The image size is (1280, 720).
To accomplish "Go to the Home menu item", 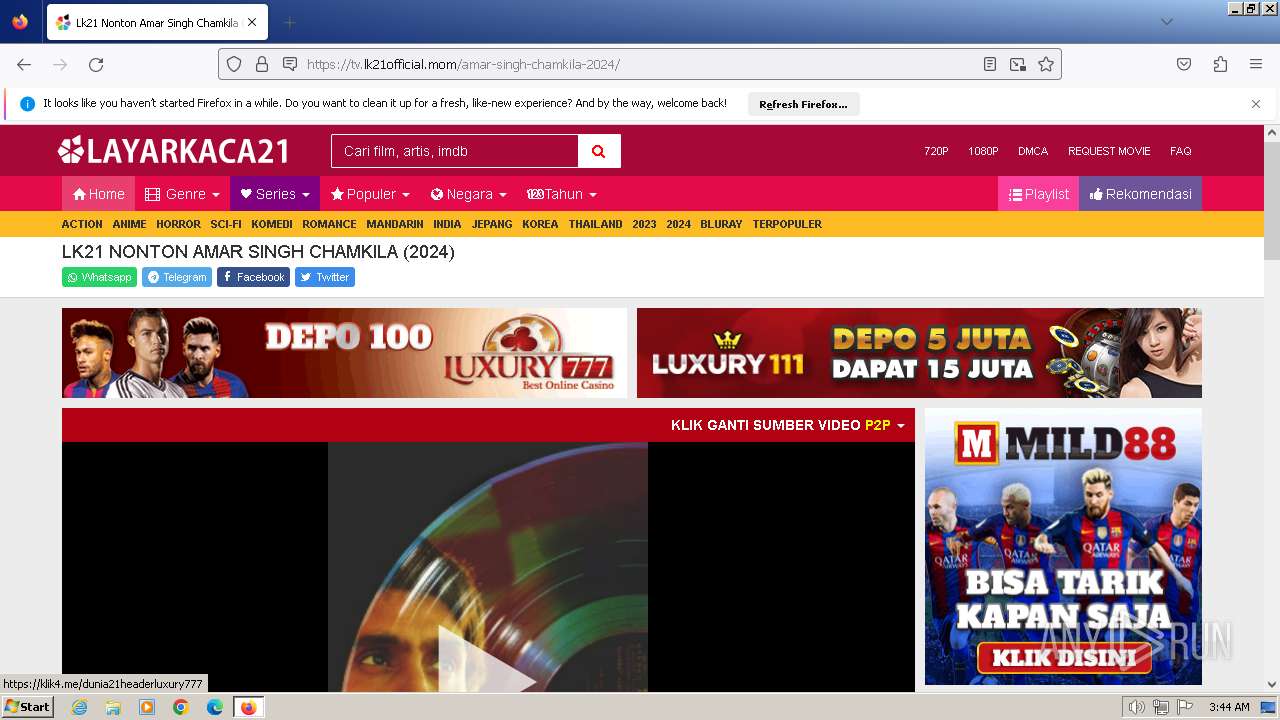I will [x=98, y=194].
